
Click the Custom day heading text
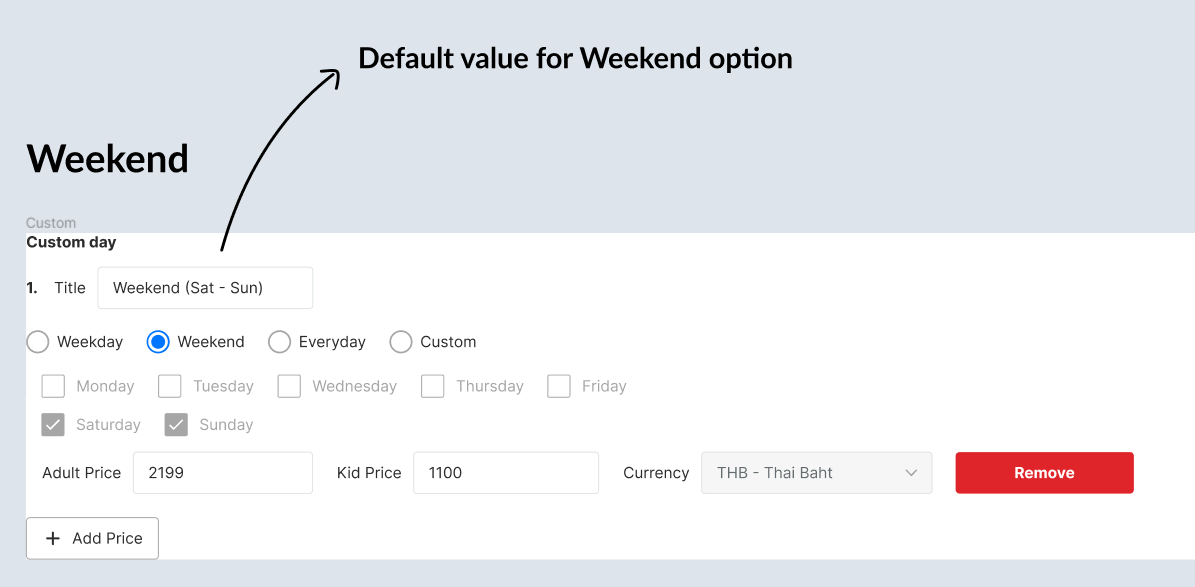pyautogui.click(x=71, y=242)
